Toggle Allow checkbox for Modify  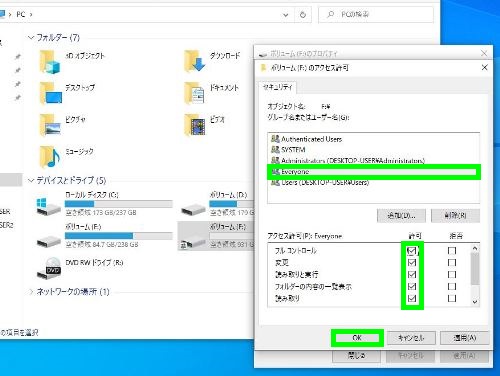412,262
